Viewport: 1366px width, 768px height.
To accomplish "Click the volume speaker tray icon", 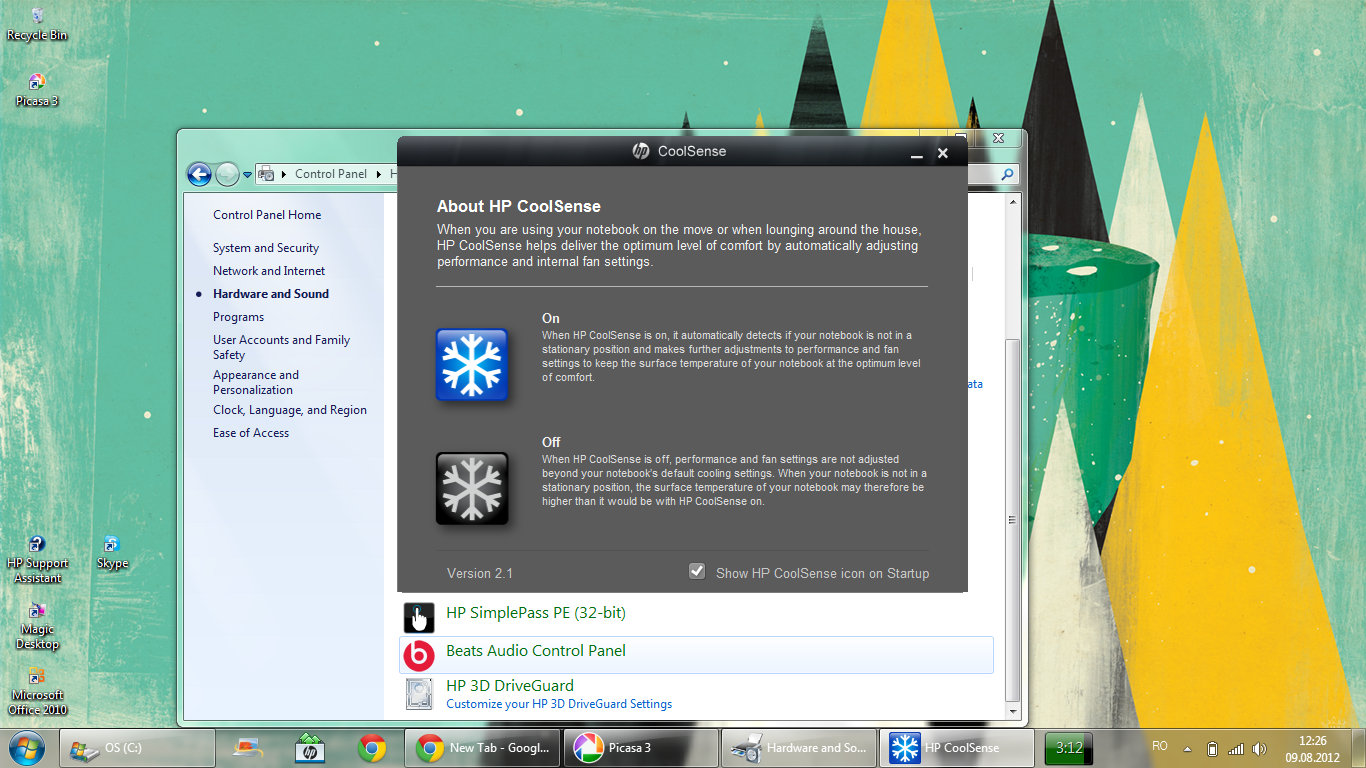I will tap(1259, 748).
